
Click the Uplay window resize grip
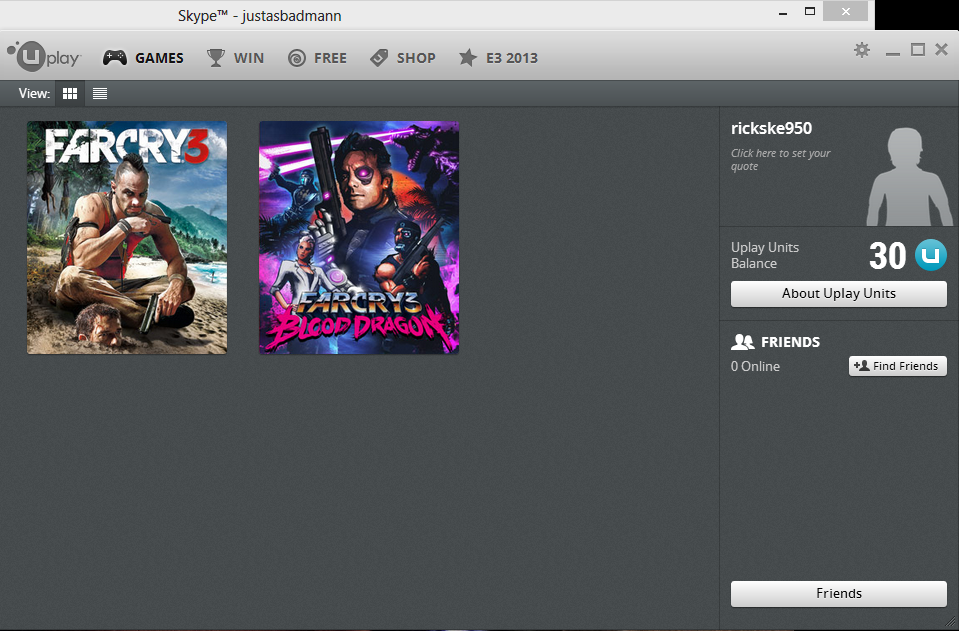[952, 622]
